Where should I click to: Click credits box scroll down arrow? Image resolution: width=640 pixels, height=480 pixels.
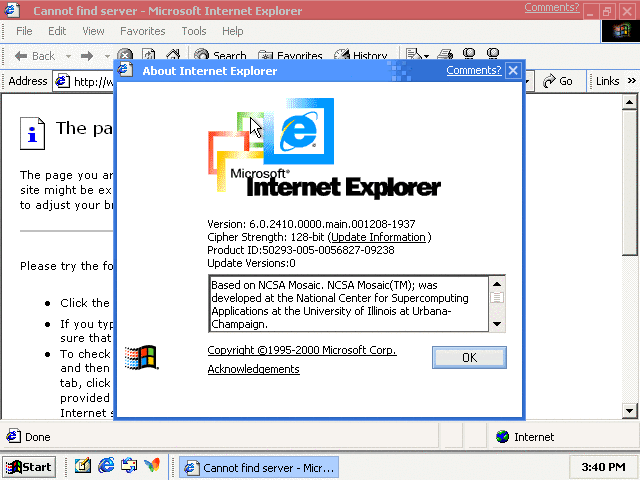[497, 324]
